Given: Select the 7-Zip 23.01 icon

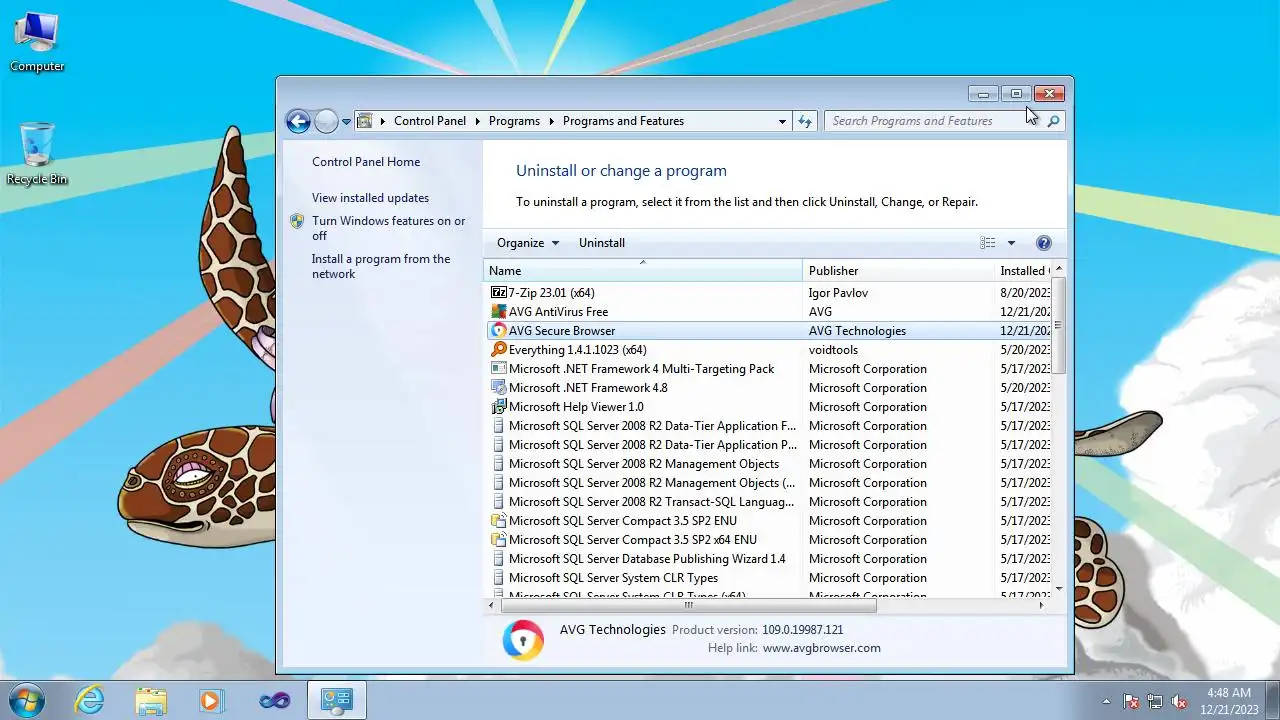Looking at the screenshot, I should pos(499,293).
